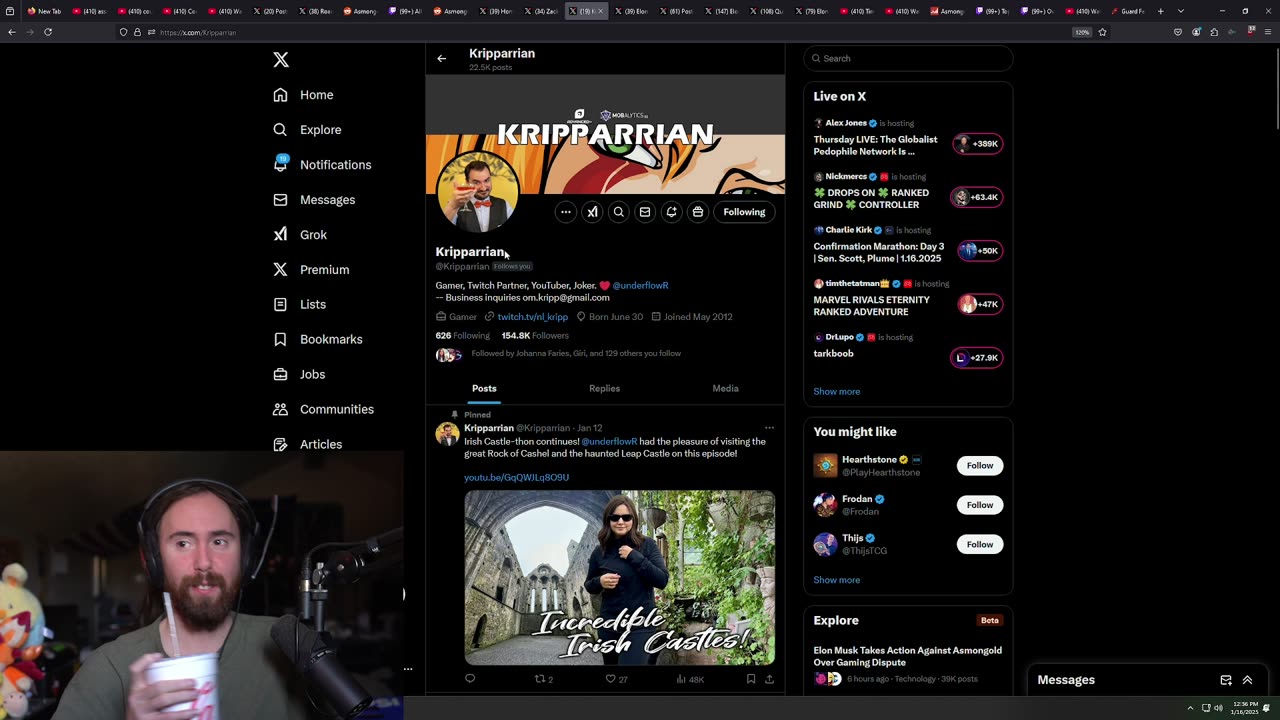Click the Grok icon on Kripparrian's profile
Viewport: 1280px width, 720px height.
592,212
